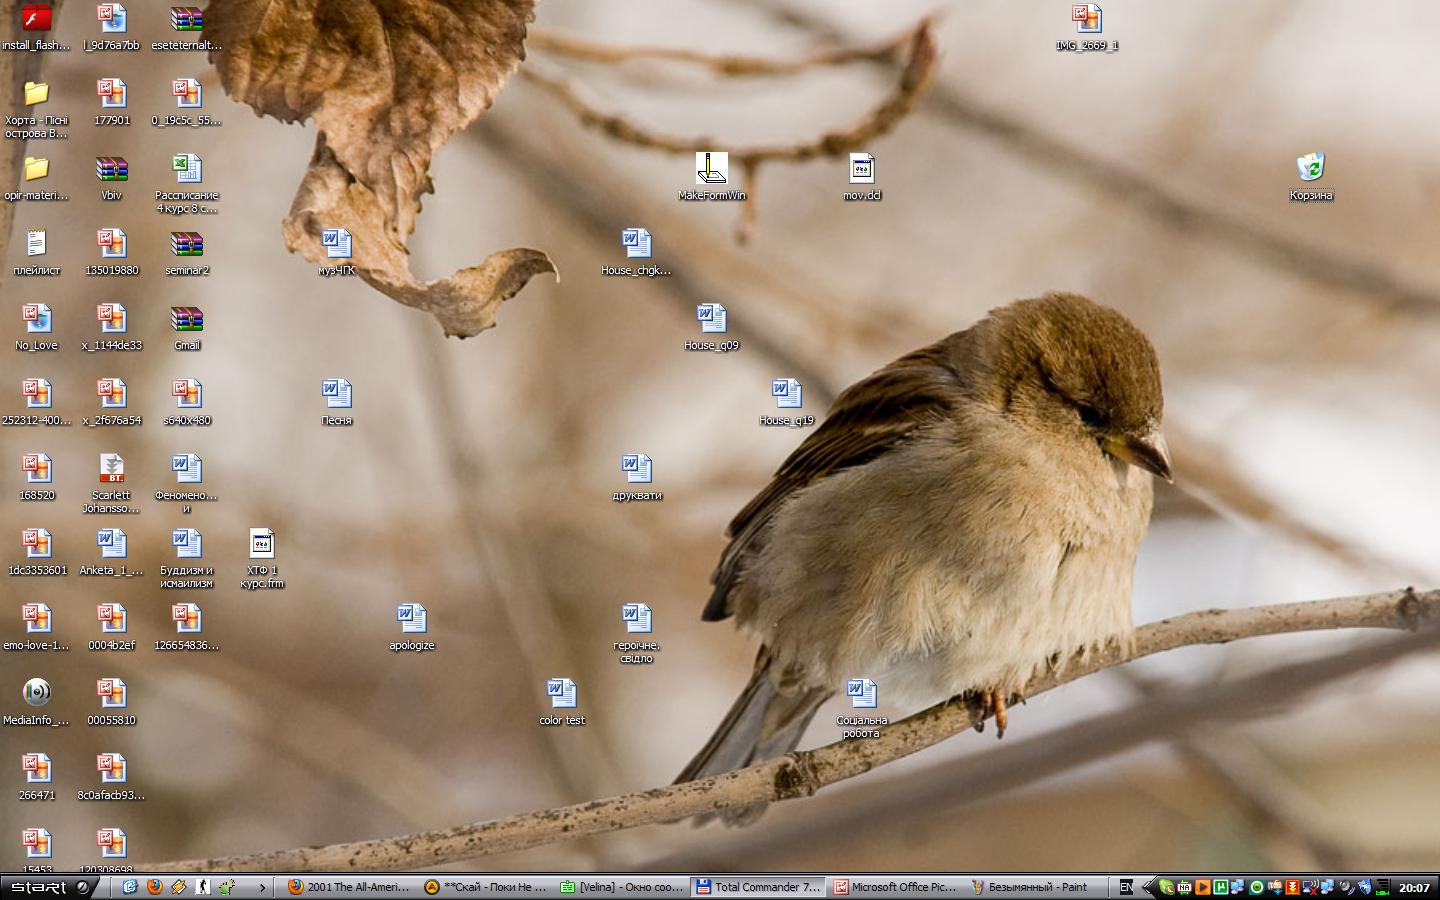
Task: Select the ХТФ 1 курс.frm file
Action: tap(262, 558)
